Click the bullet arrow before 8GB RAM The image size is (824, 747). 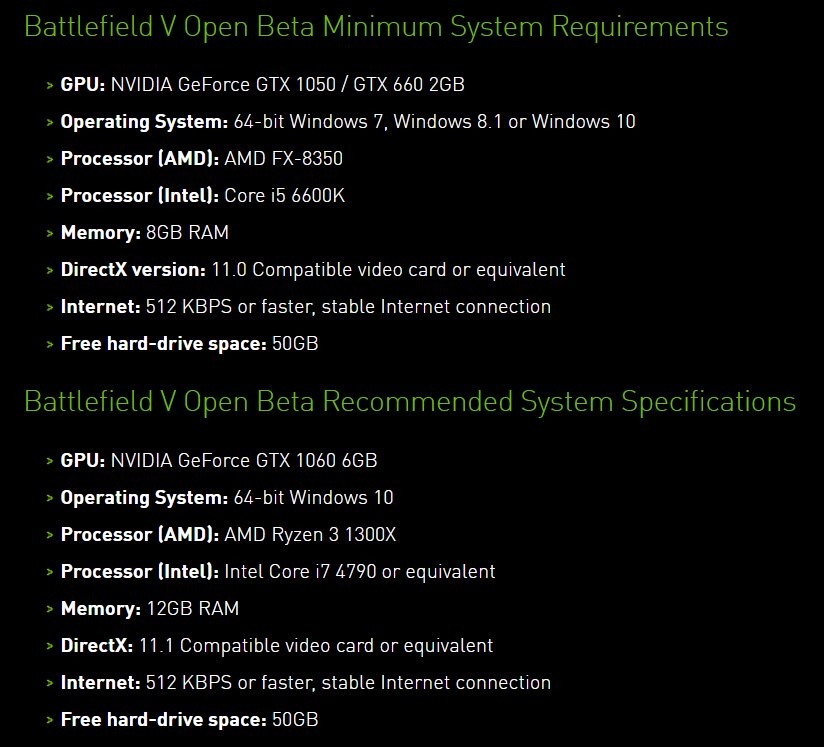(50, 234)
